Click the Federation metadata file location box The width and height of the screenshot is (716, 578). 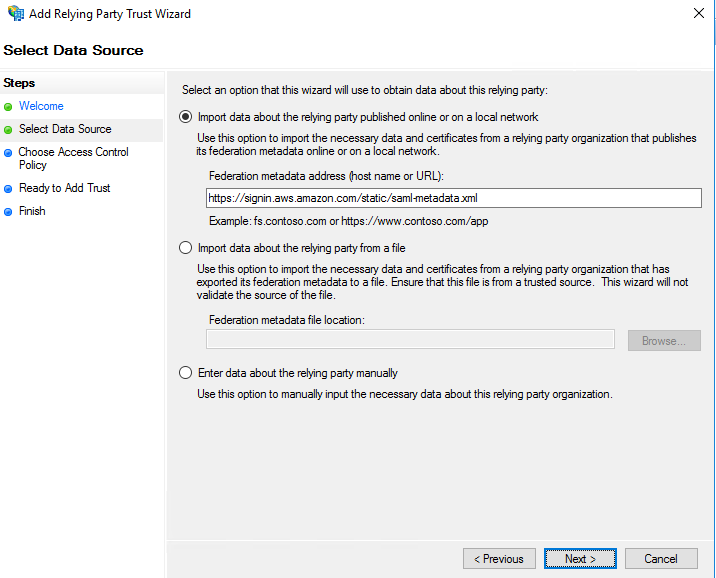pyautogui.click(x=410, y=340)
